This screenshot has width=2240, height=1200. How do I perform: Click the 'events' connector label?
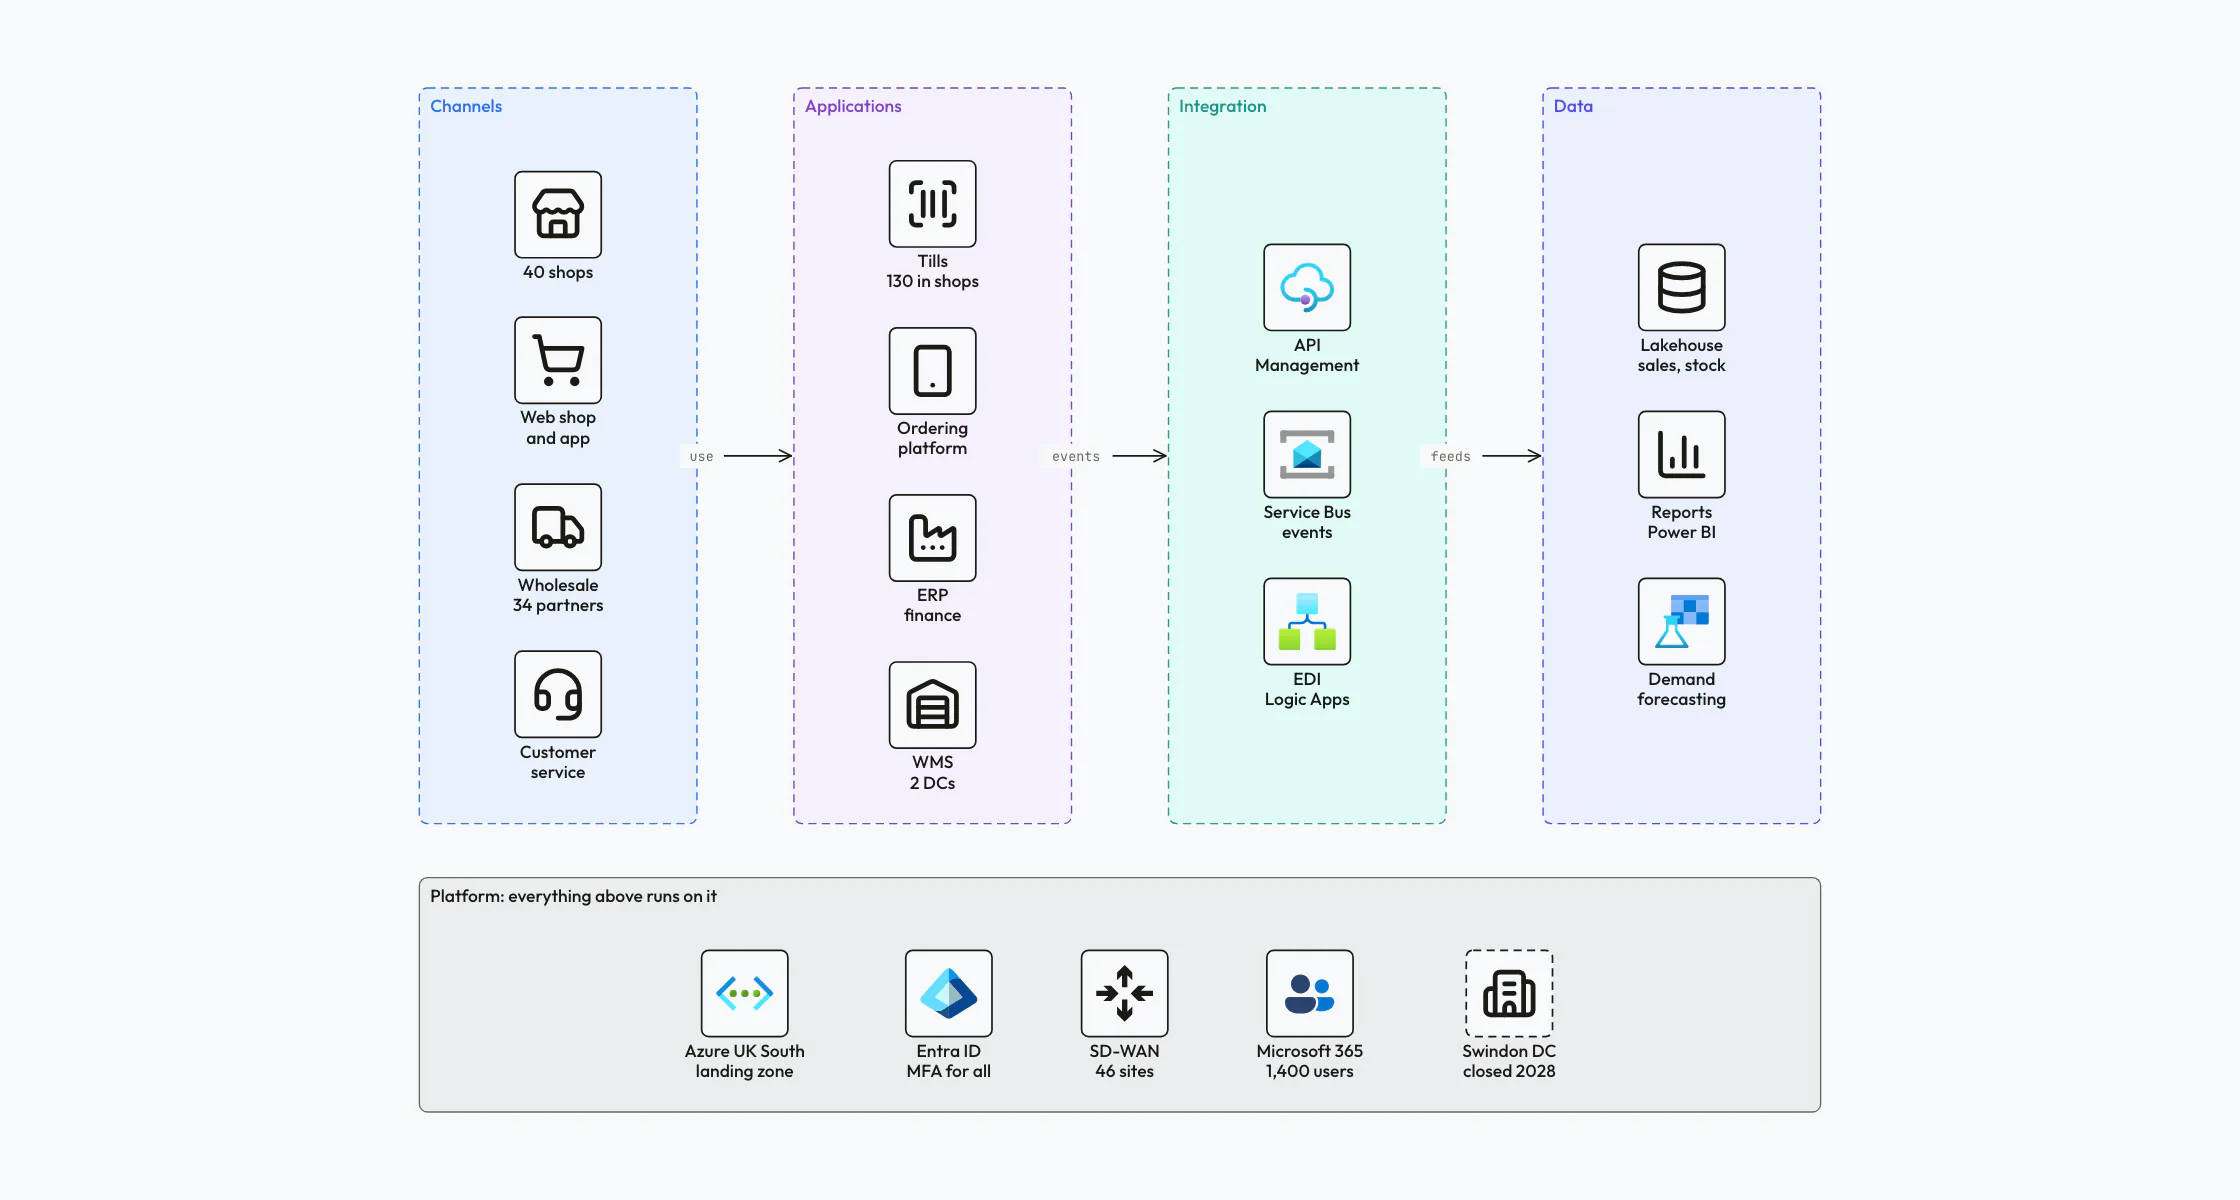click(1076, 456)
